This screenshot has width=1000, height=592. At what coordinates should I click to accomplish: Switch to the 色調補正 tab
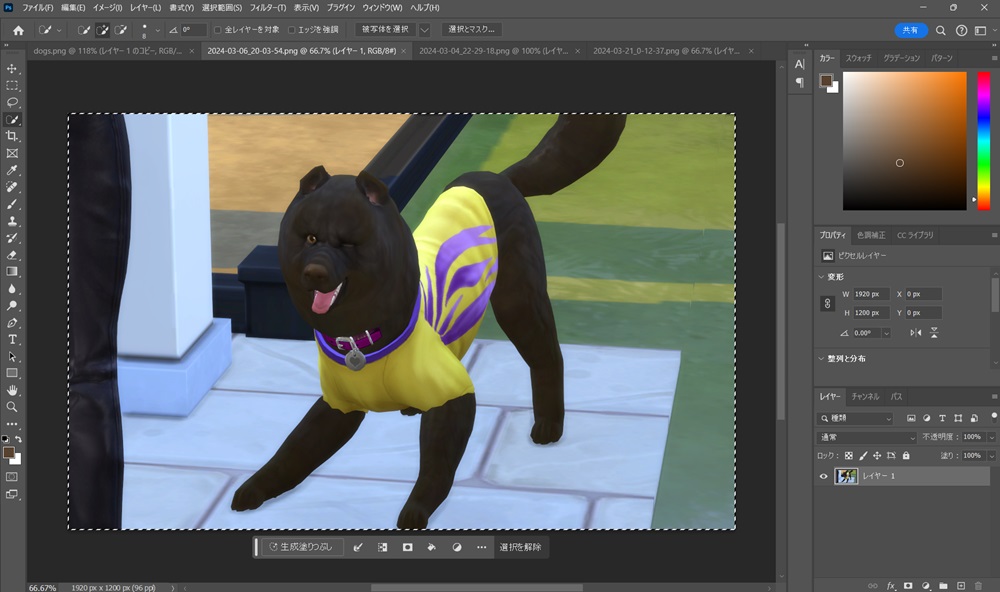point(871,235)
